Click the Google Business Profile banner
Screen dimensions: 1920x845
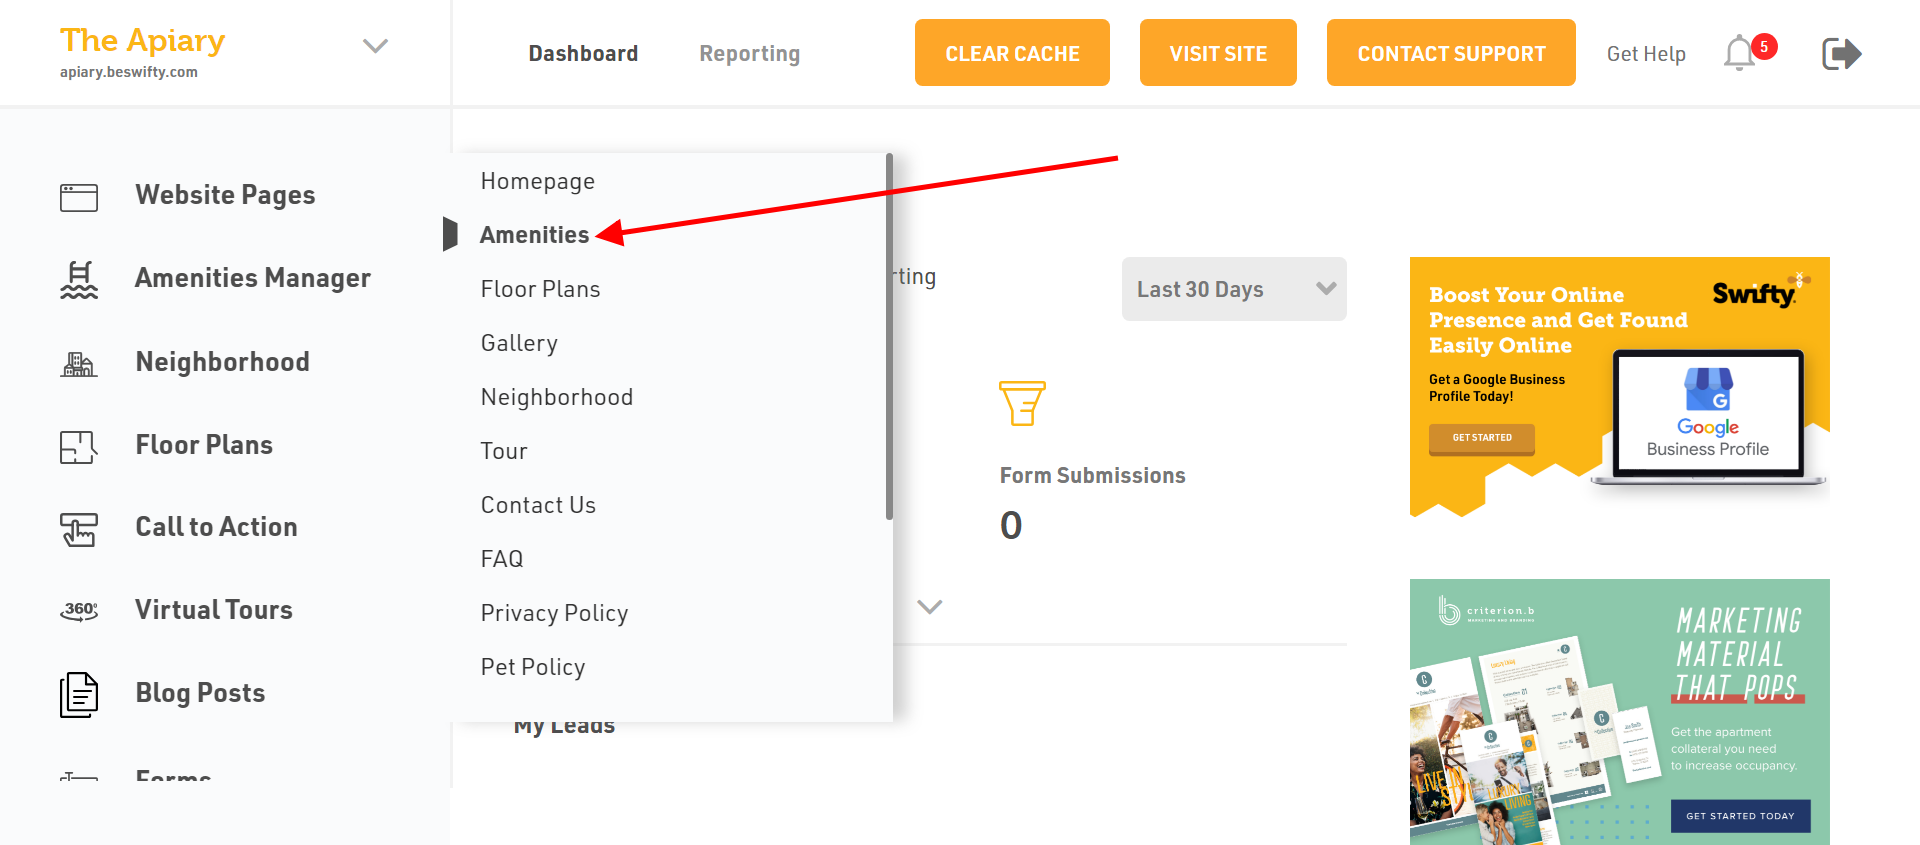pyautogui.click(x=1619, y=387)
